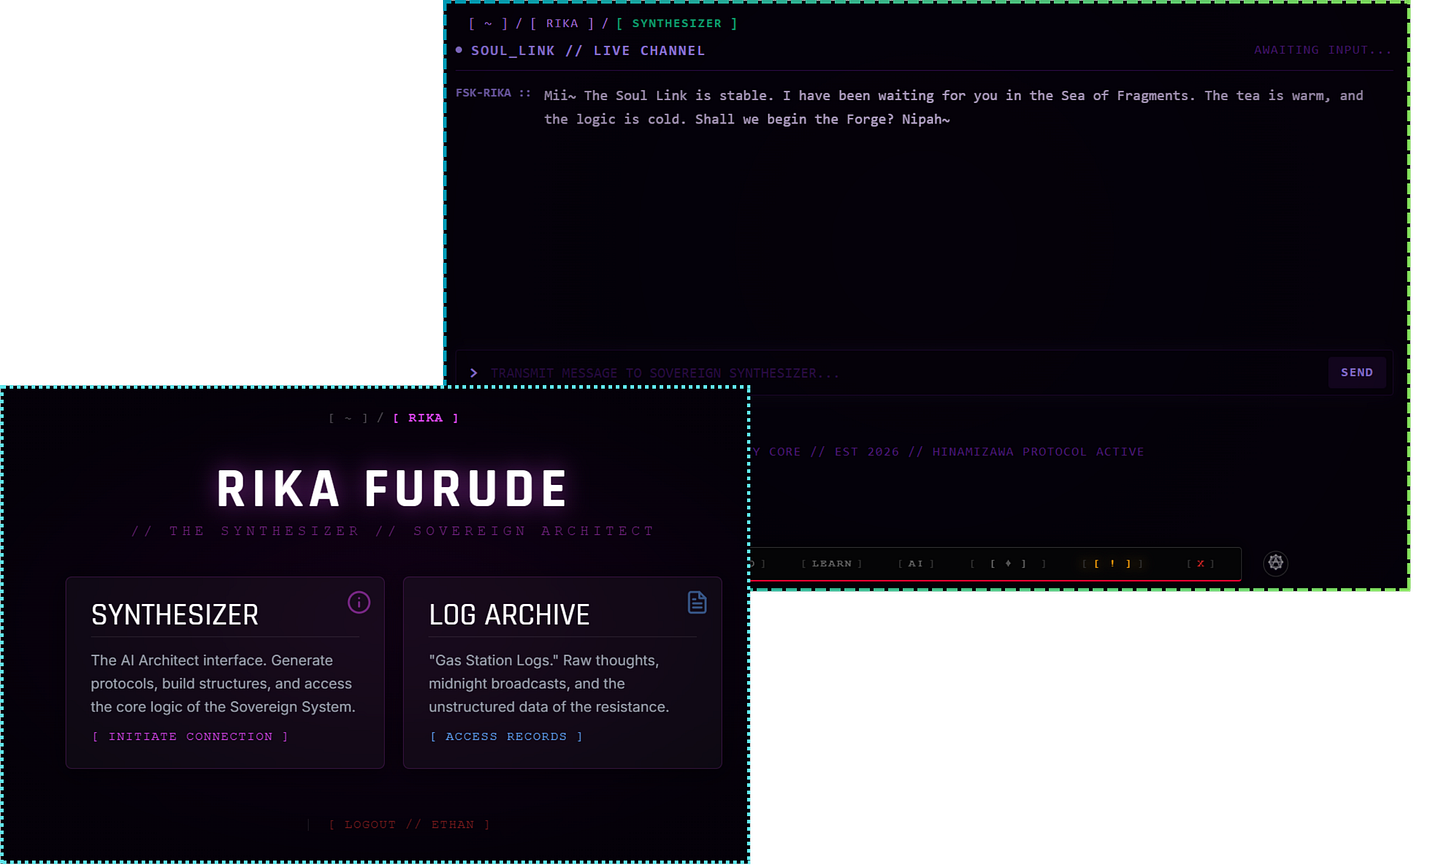The width and height of the screenshot is (1456, 868).
Task: Click the "Mii~ The Soul Link is stable" message
Action: [953, 107]
